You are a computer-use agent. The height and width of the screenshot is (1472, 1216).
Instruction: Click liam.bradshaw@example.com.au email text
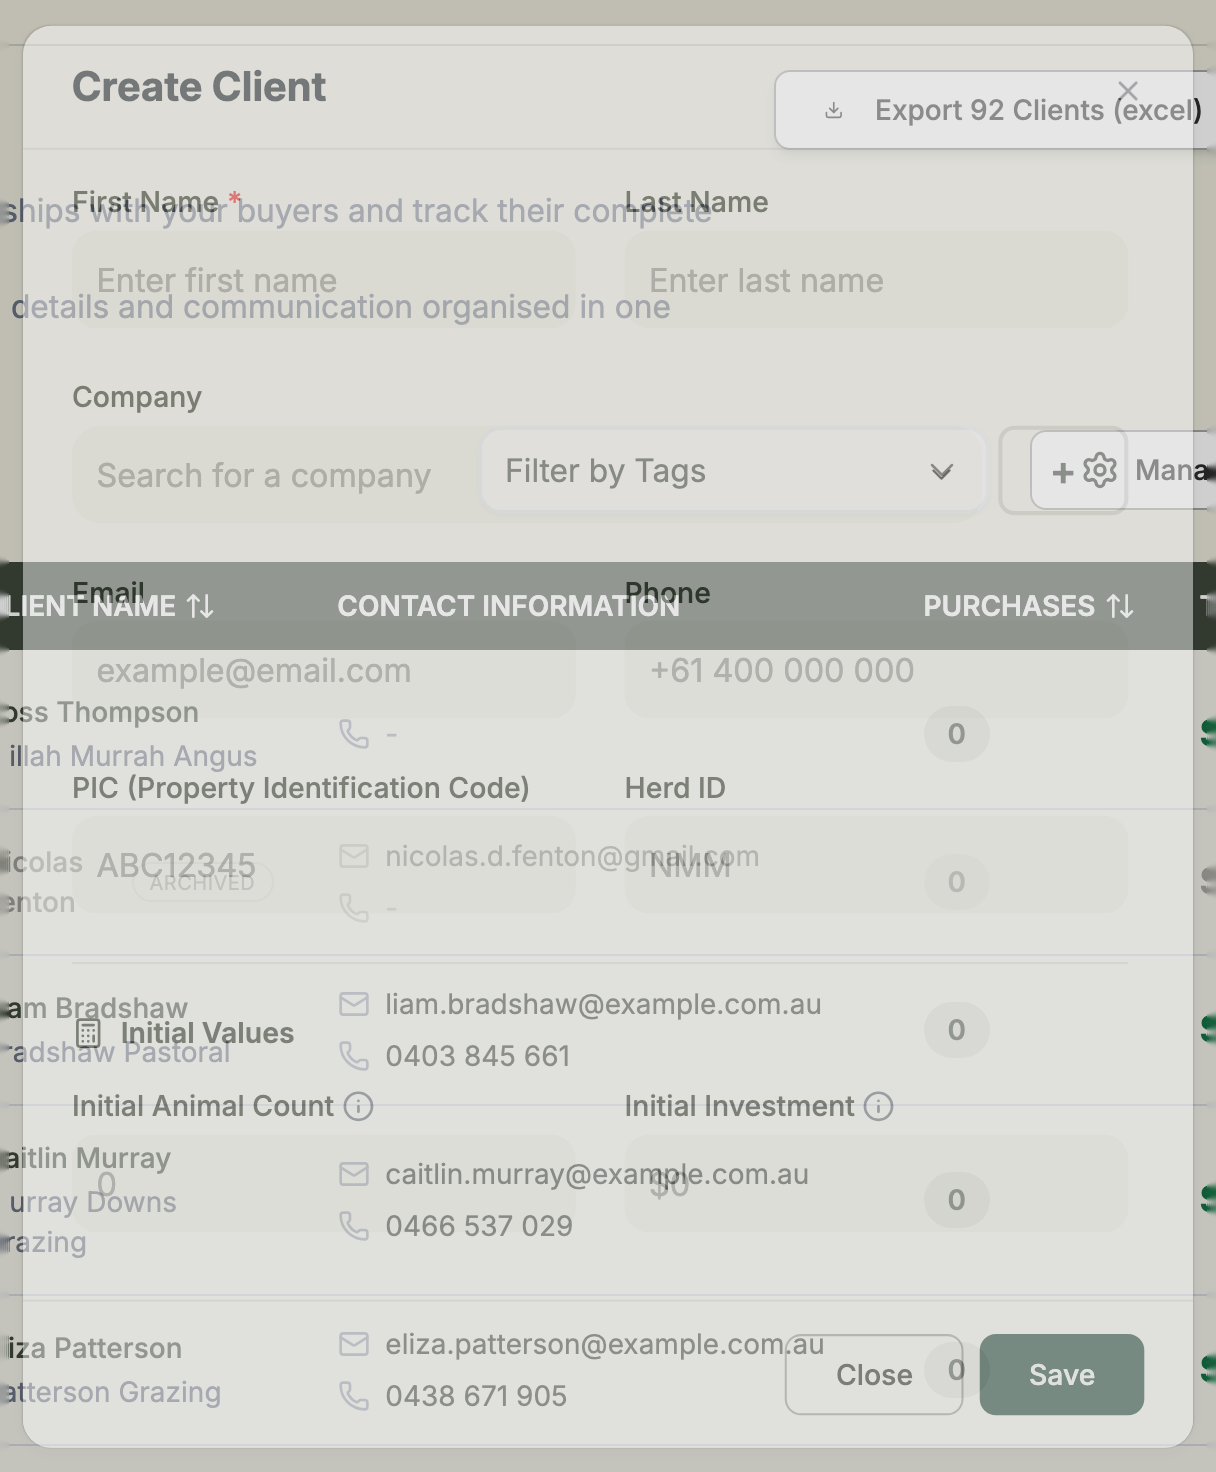(603, 1004)
